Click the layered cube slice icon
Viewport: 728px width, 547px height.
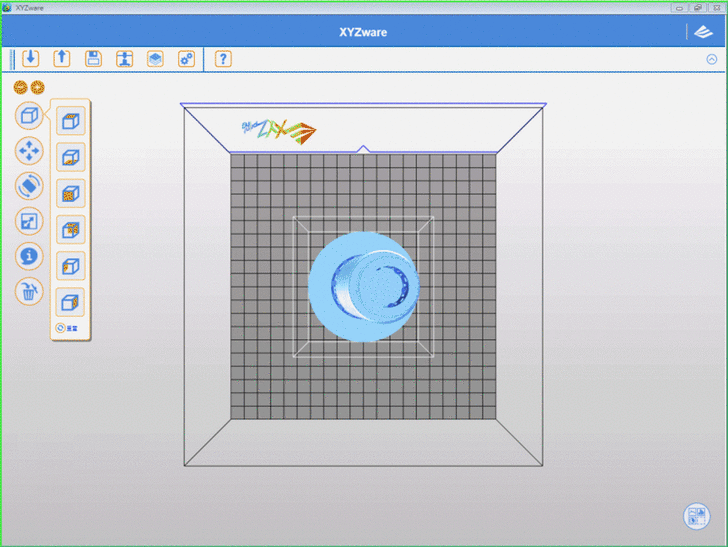155,59
